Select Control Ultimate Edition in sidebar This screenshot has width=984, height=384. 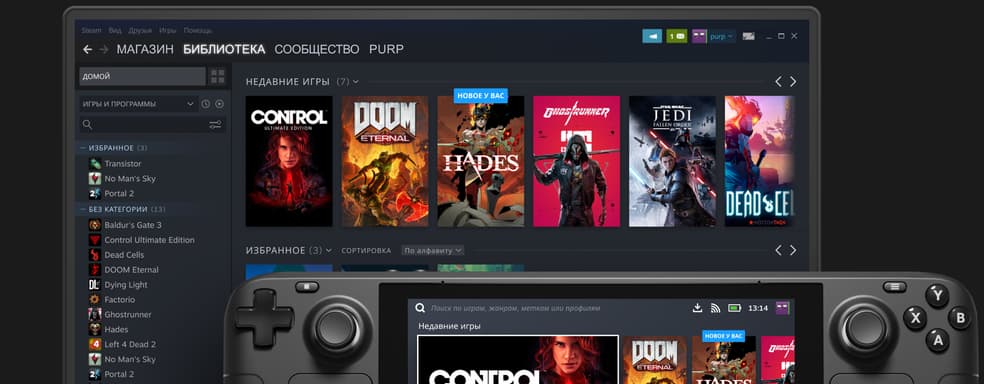149,240
